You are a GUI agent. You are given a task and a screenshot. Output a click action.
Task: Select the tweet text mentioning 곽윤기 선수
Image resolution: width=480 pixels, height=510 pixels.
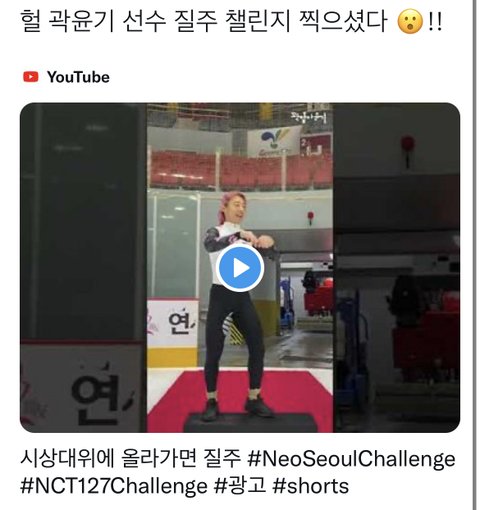point(231,21)
